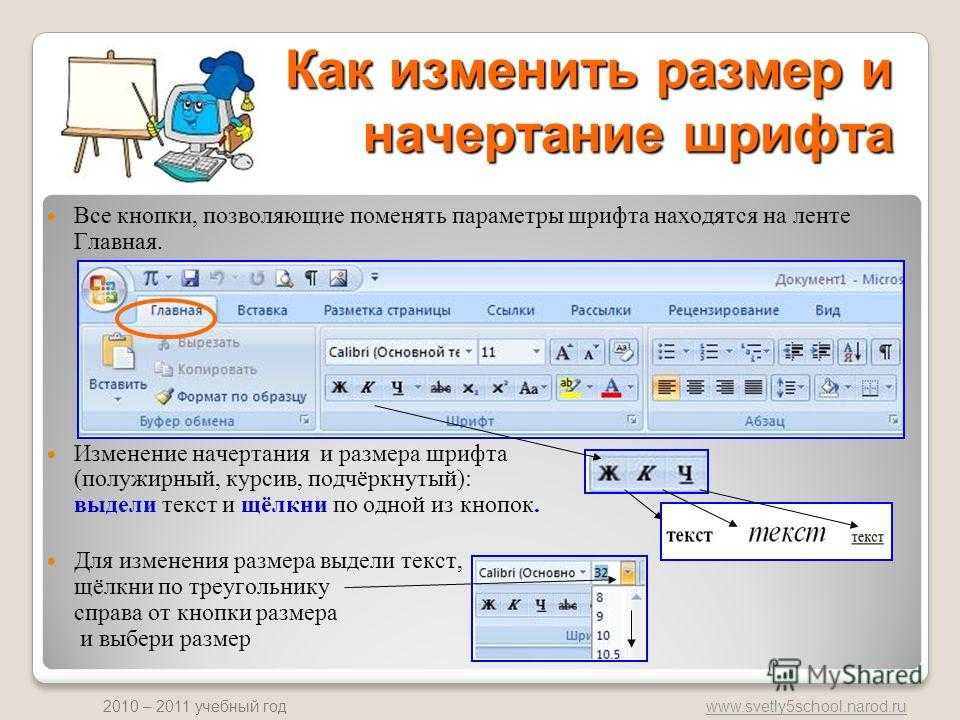960x720 pixels.
Task: Click the Shrink Font icon
Action: click(x=590, y=353)
